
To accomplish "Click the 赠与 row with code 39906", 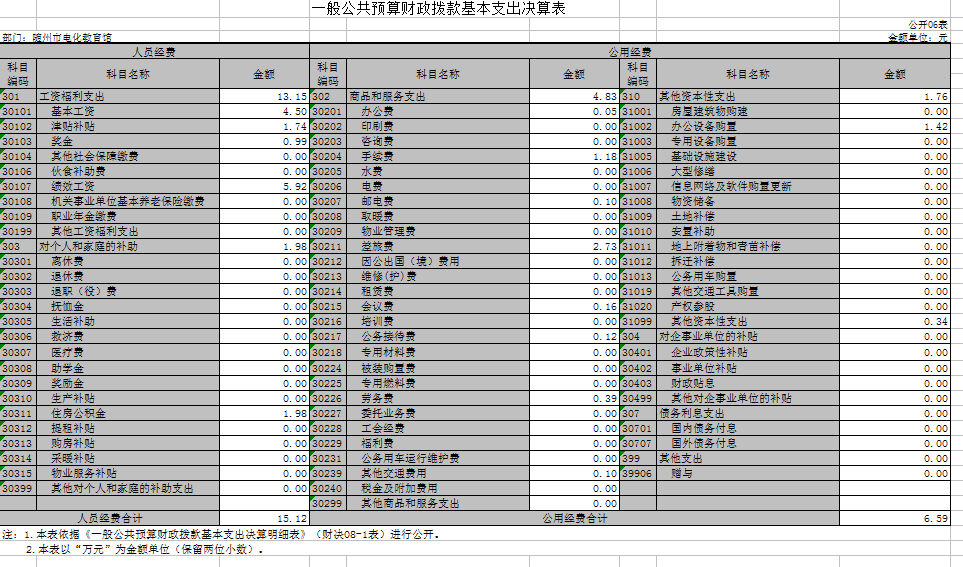I will (x=786, y=474).
